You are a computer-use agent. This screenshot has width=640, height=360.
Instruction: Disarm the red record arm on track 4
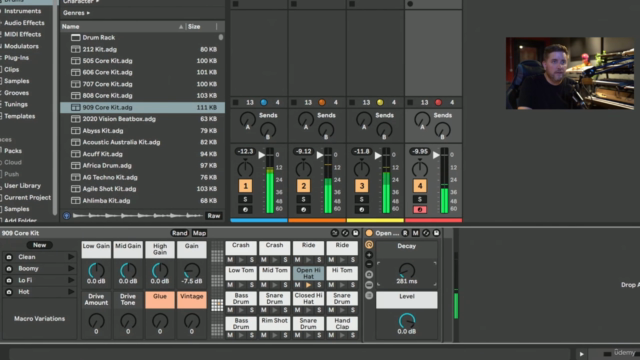(x=420, y=209)
